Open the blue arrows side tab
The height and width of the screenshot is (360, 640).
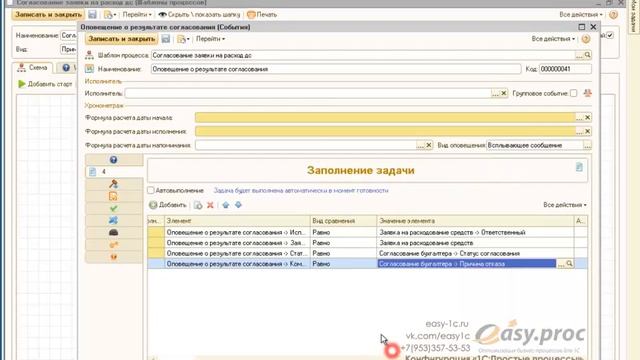click(x=114, y=220)
